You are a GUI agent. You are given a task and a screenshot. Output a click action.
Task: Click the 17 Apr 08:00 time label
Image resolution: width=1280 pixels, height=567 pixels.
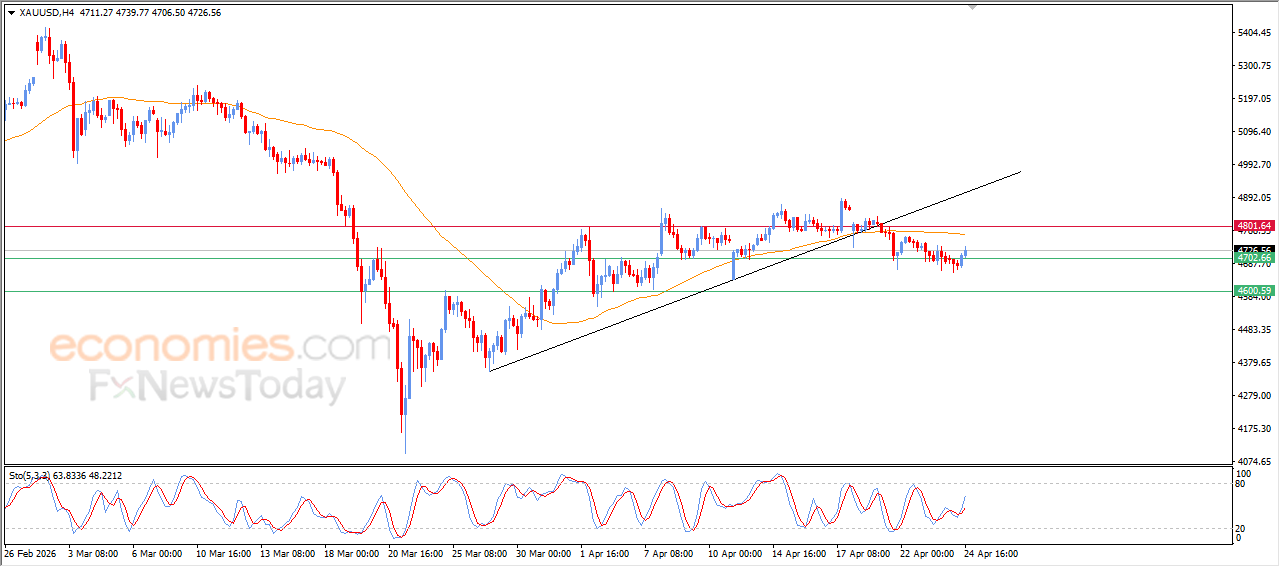864,552
